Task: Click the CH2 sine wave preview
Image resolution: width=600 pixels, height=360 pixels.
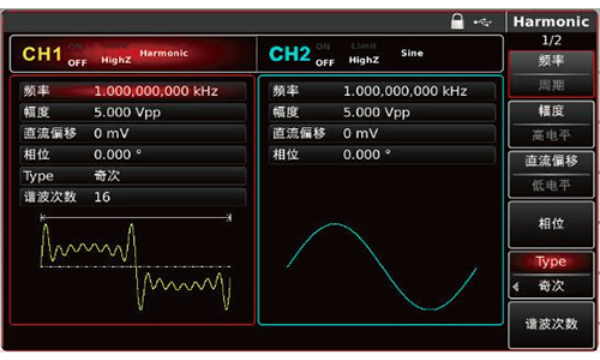Action: tap(382, 266)
